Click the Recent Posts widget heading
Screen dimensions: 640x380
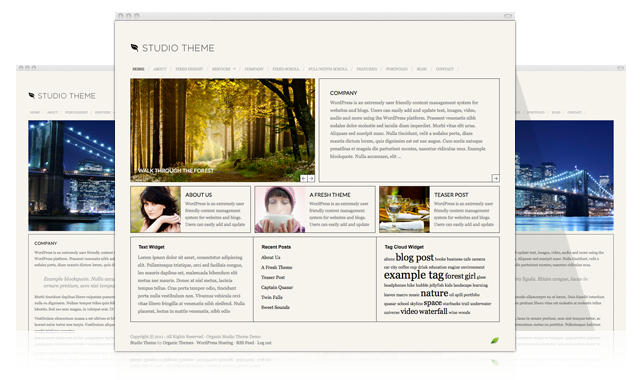point(276,247)
